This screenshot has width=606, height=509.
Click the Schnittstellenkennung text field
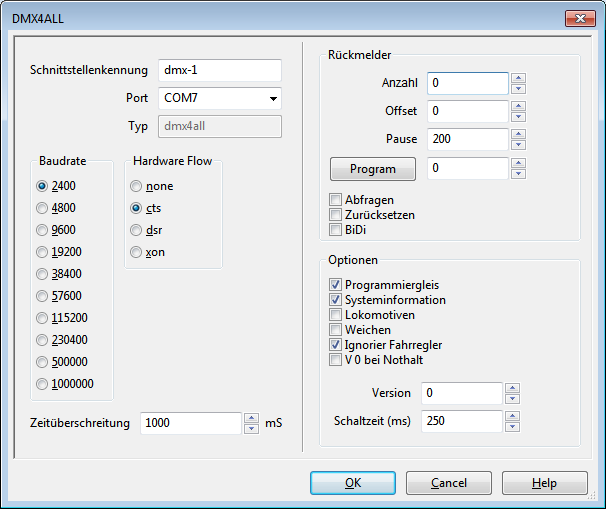click(x=220, y=70)
